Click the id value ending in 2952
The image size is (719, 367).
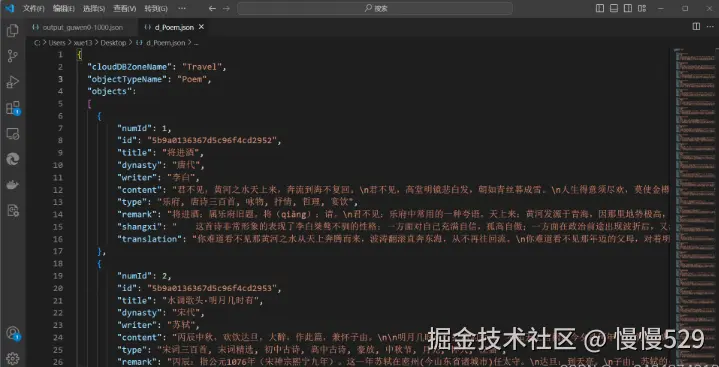coord(211,140)
